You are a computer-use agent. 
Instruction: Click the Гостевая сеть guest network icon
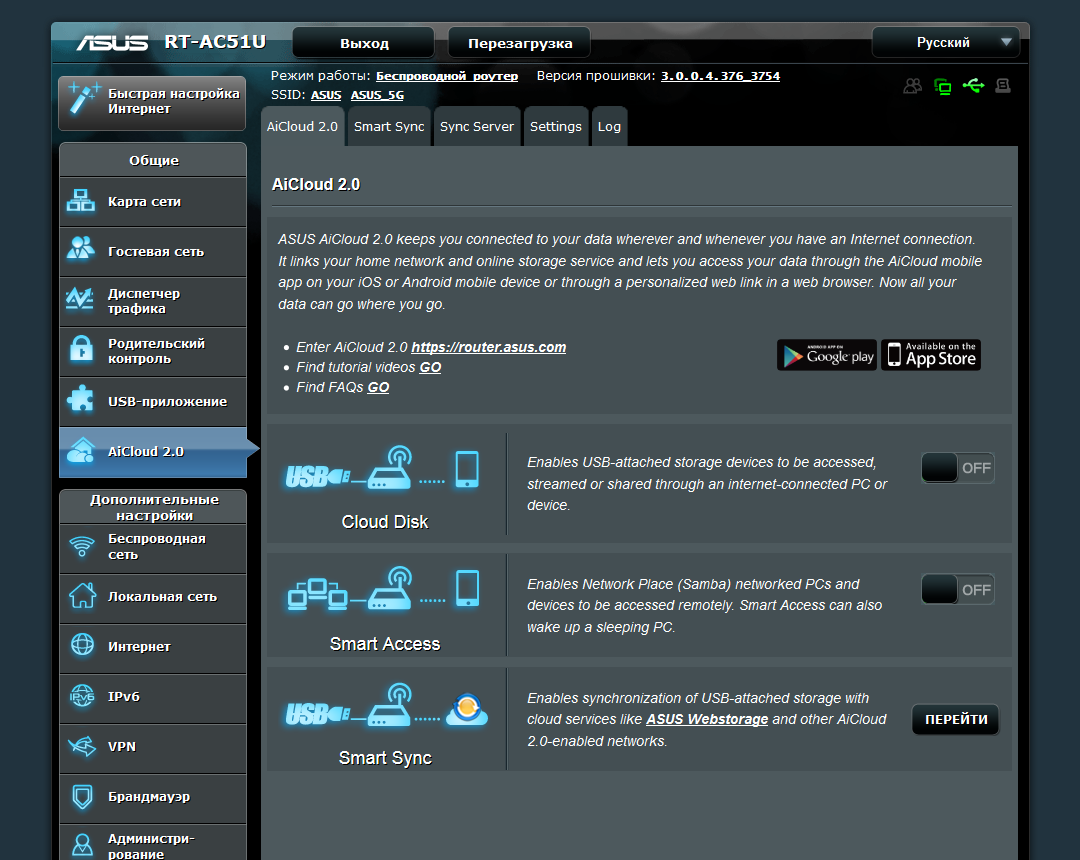(81, 249)
